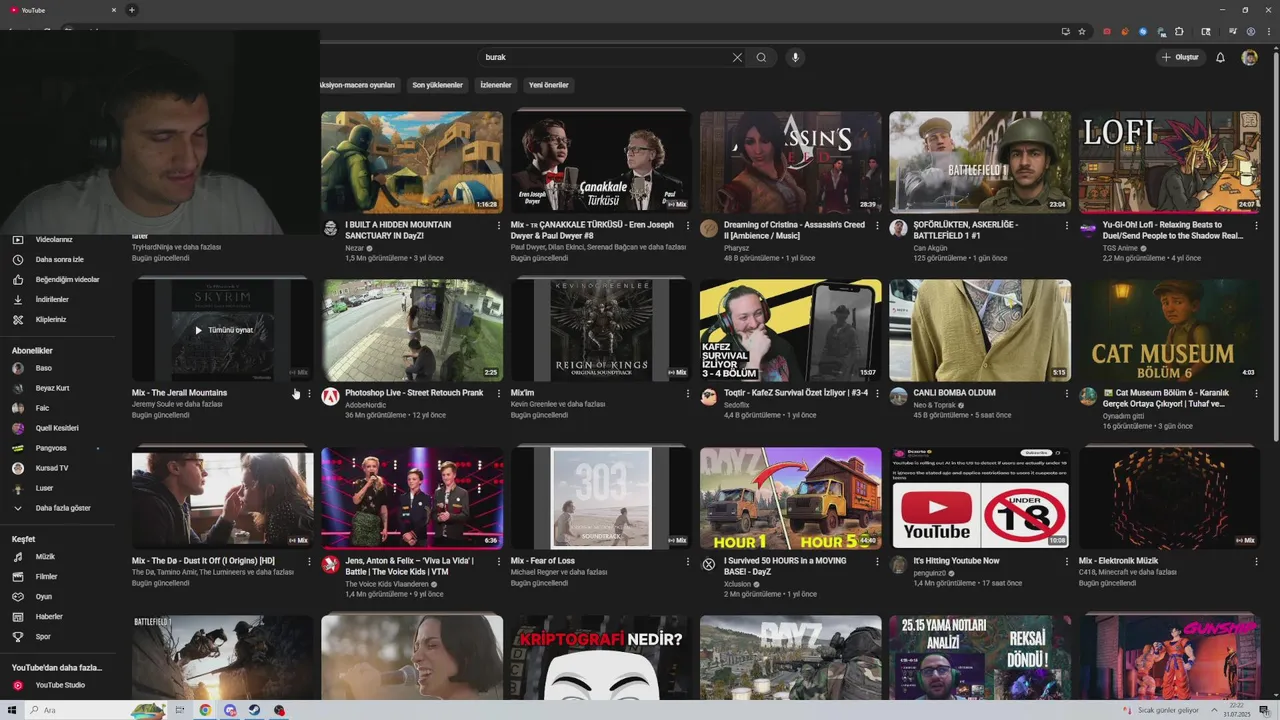
Task: Click the search magnifier button
Action: [x=761, y=57]
